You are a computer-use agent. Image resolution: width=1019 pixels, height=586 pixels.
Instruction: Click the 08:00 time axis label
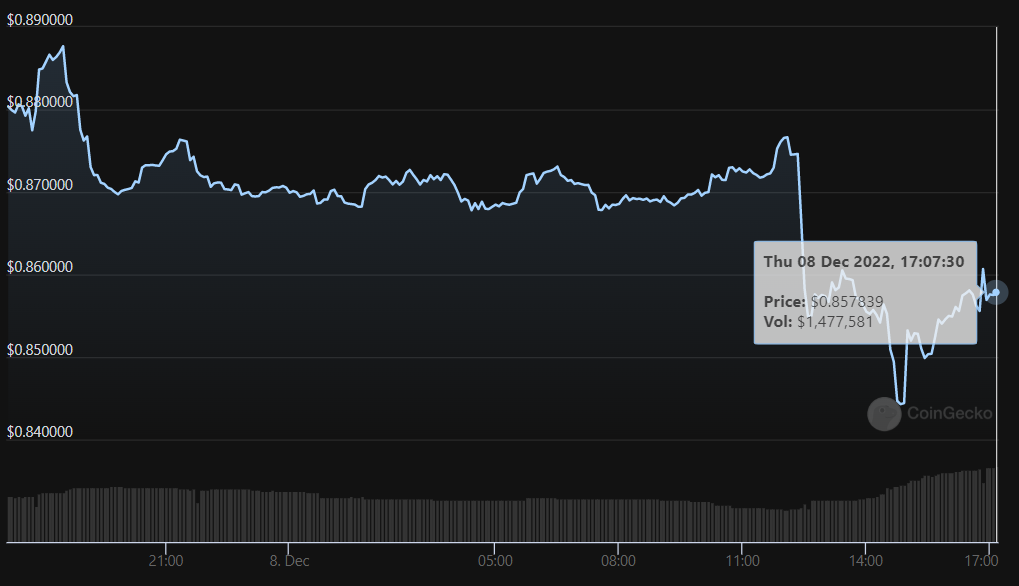(618, 561)
